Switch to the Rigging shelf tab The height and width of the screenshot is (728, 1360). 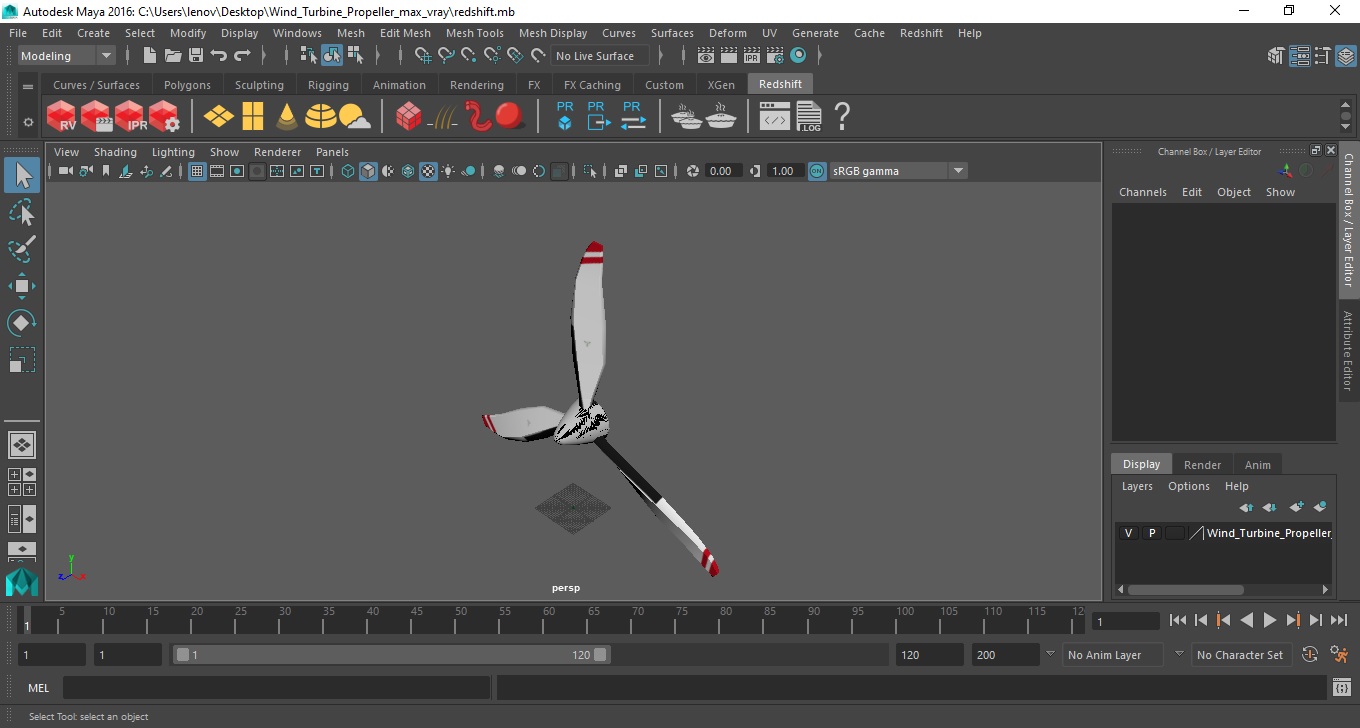[x=328, y=85]
